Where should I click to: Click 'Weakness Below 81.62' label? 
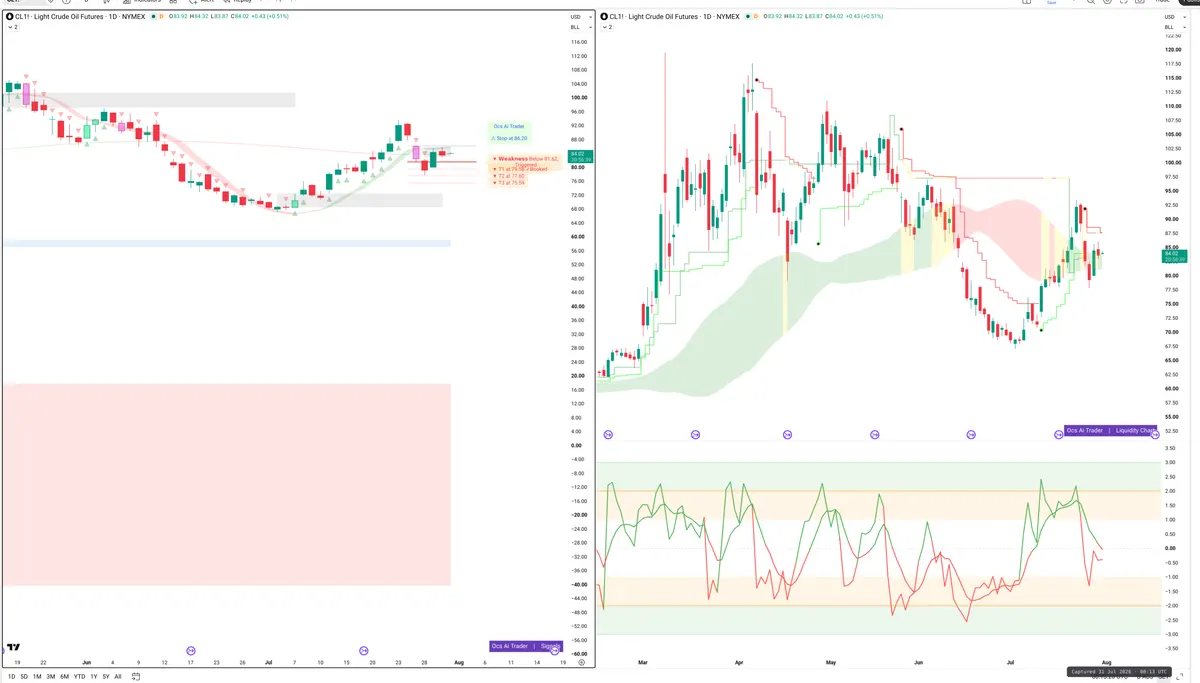(x=524, y=158)
